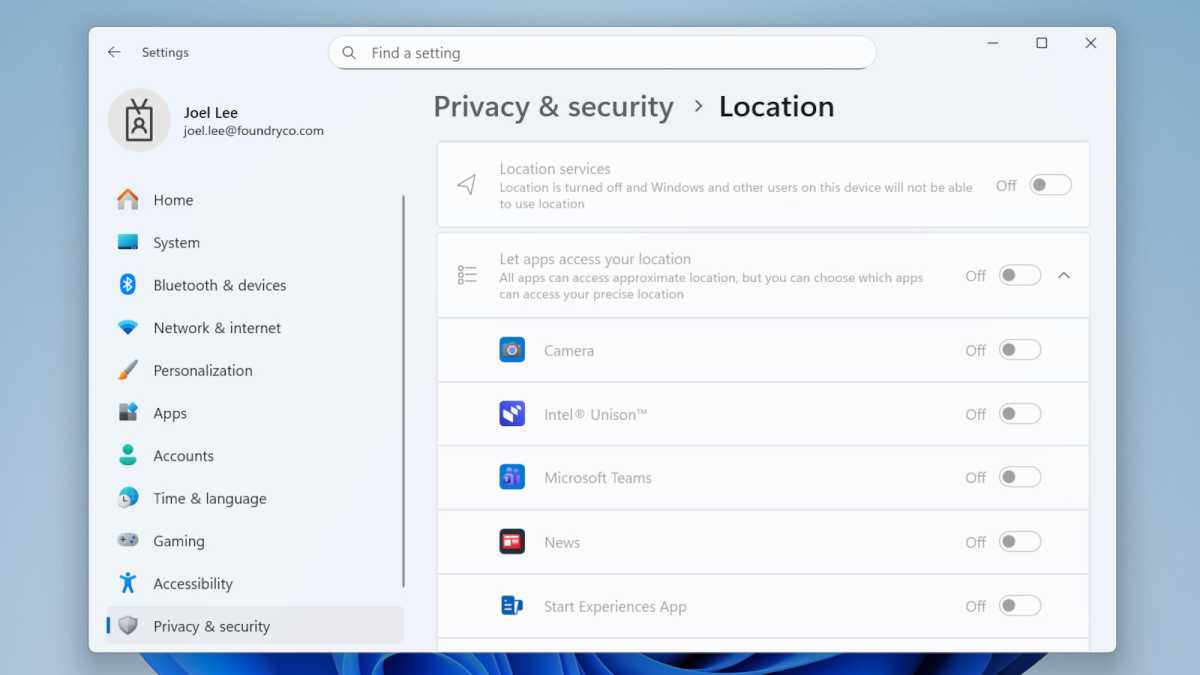Click the Find a setting search field
The height and width of the screenshot is (675, 1200).
coord(601,52)
